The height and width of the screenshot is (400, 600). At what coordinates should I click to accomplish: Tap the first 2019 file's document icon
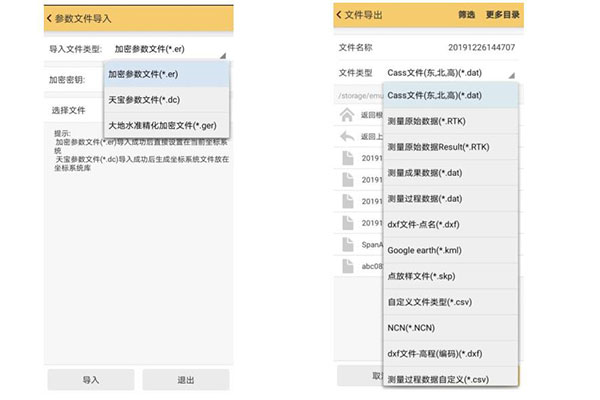pos(345,158)
